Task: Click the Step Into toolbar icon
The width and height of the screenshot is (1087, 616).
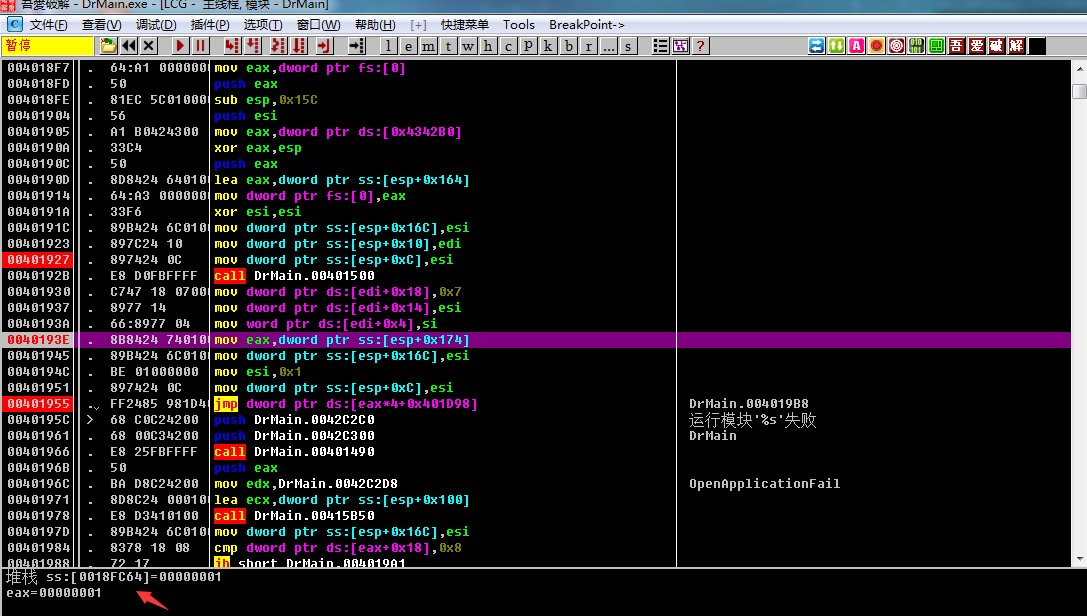Action: pos(232,46)
